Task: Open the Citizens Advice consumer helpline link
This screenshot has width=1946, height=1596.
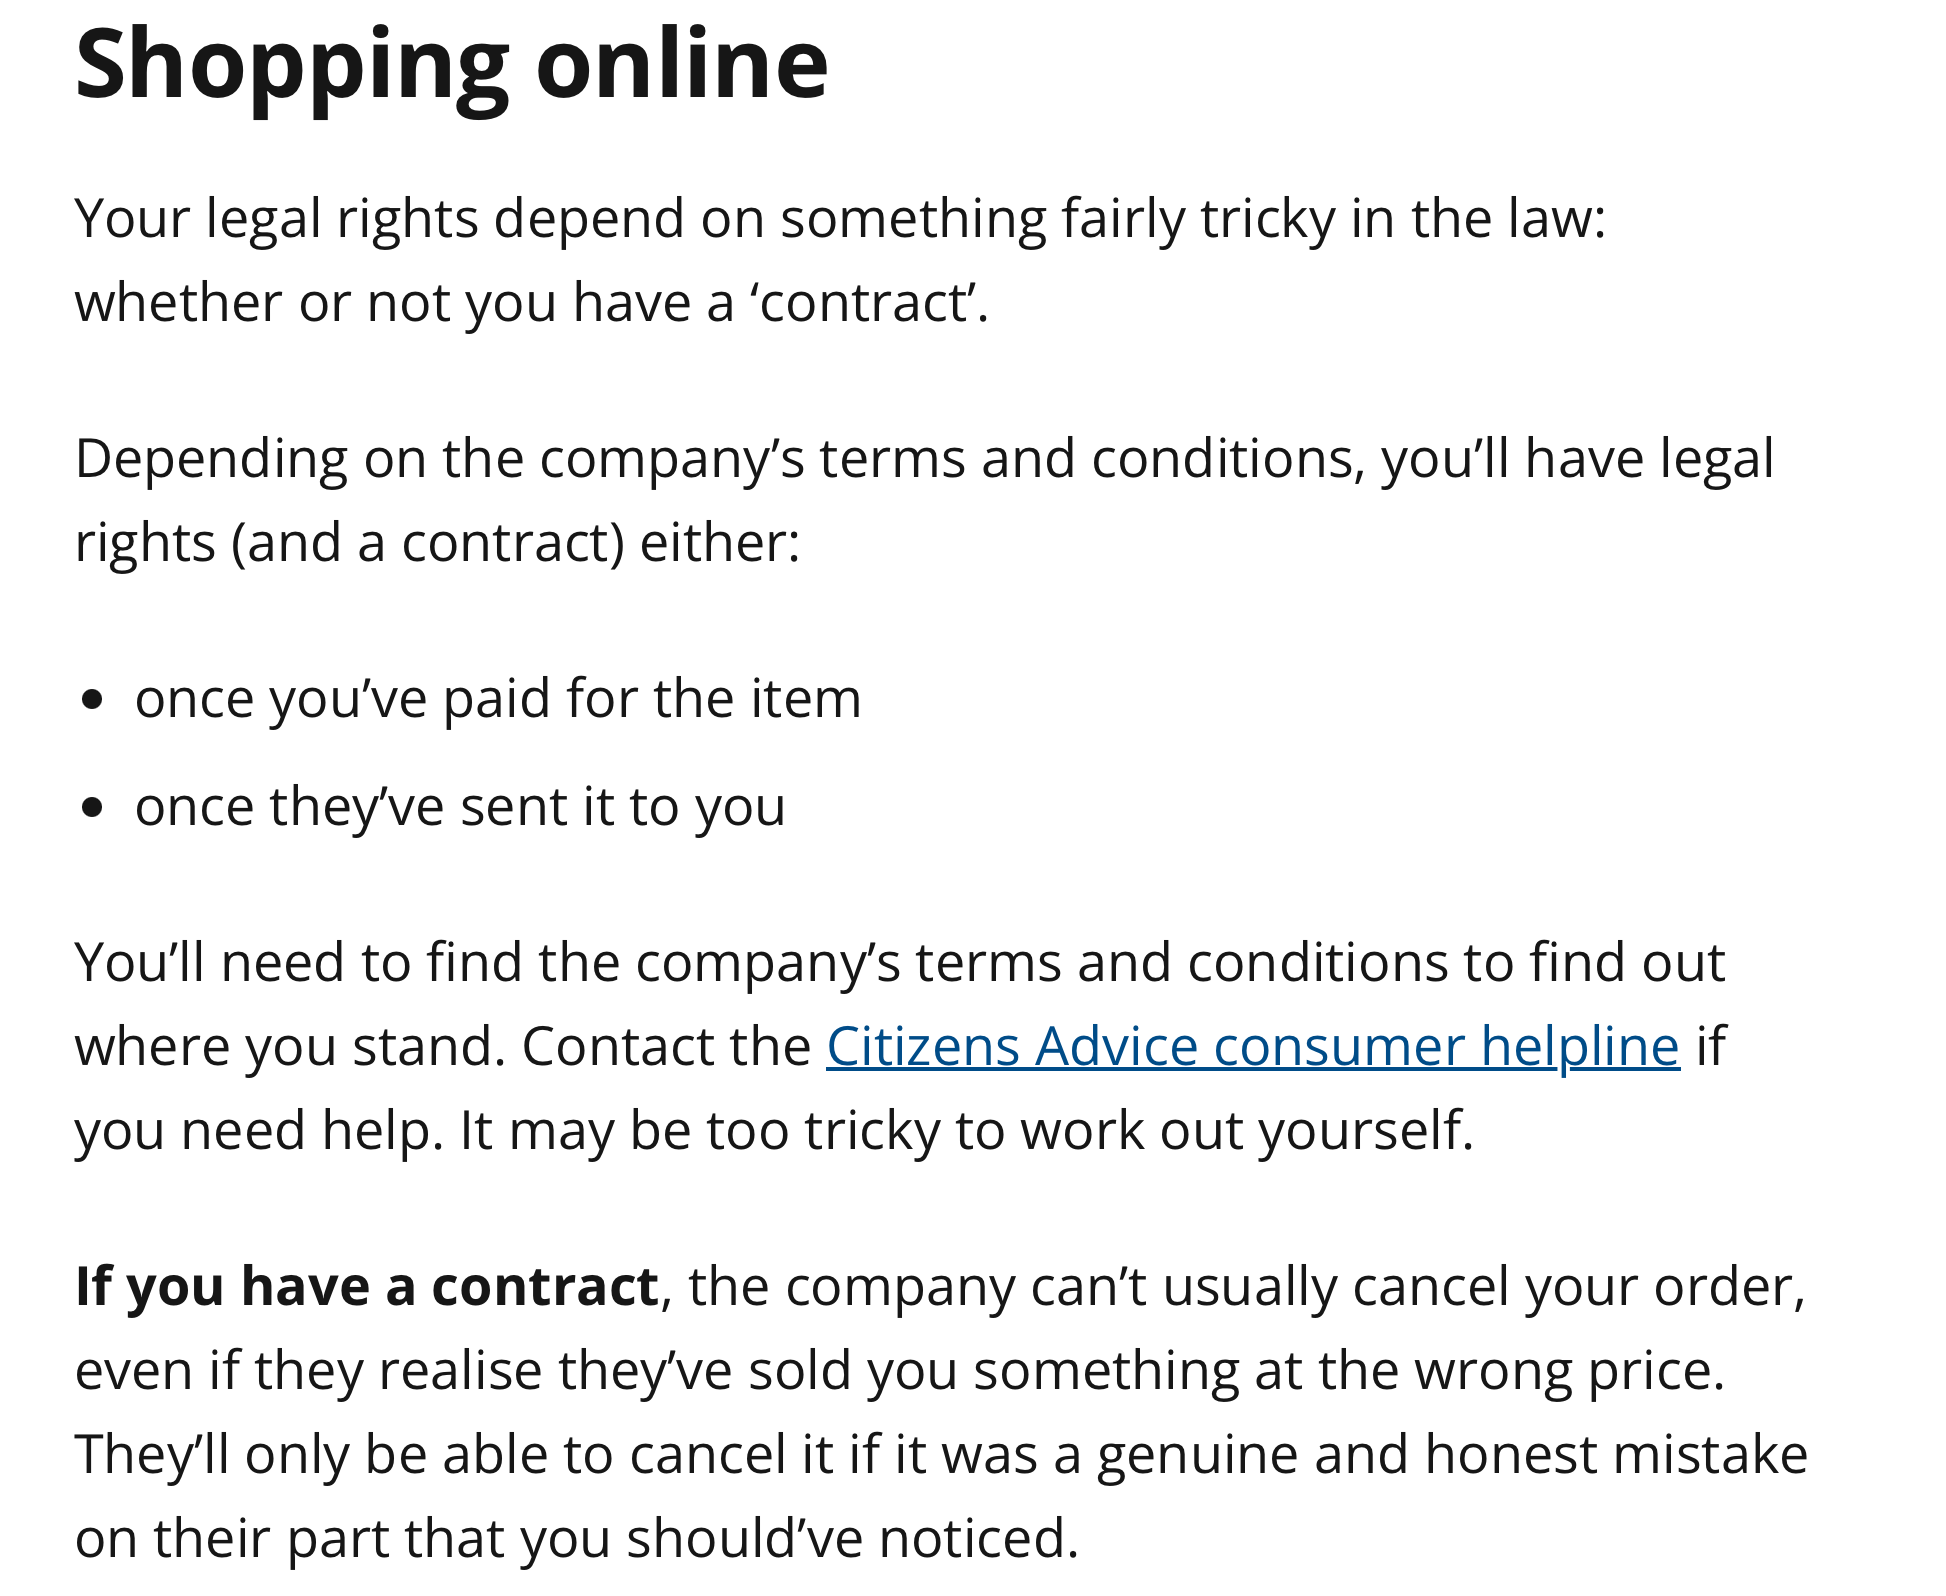Action: [1252, 1047]
